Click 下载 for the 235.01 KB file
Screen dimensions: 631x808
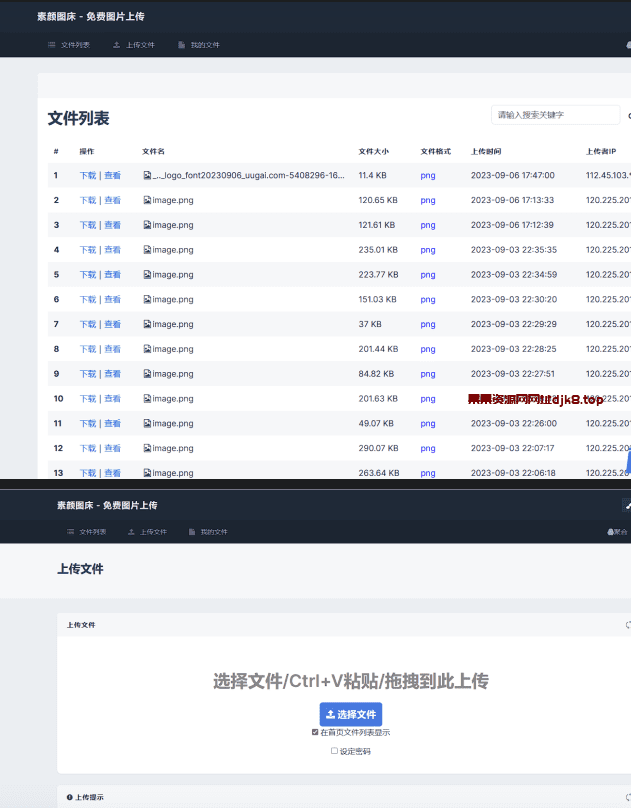click(x=88, y=249)
